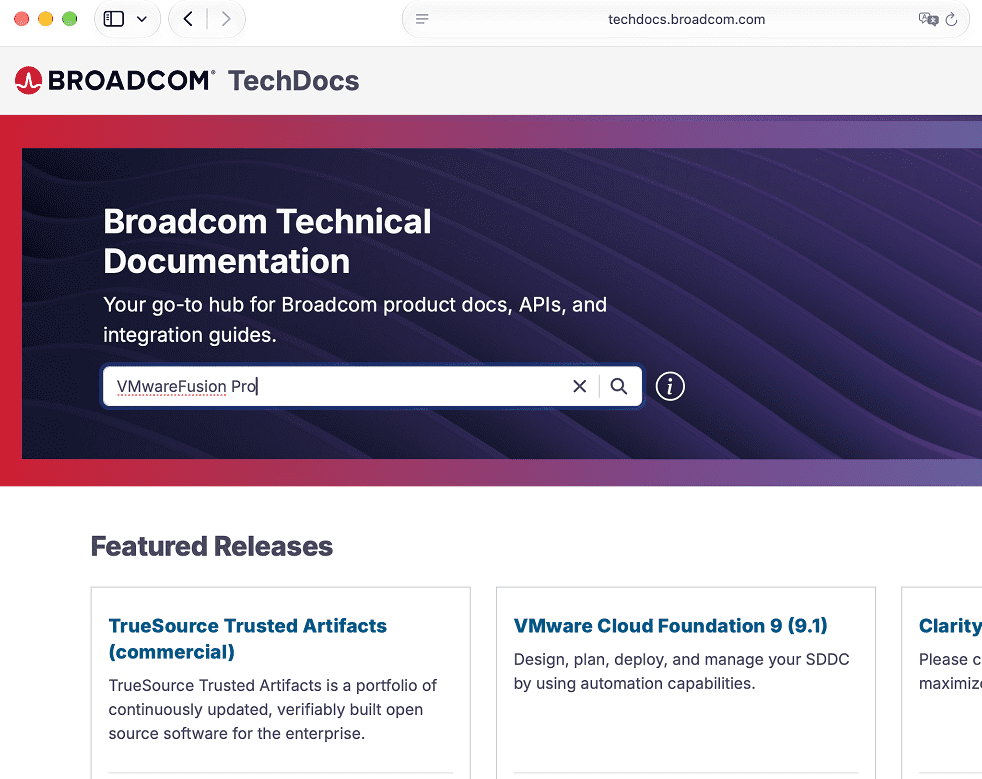The height and width of the screenshot is (779, 982).
Task: Click the green full-screen window button
Action: [70, 19]
